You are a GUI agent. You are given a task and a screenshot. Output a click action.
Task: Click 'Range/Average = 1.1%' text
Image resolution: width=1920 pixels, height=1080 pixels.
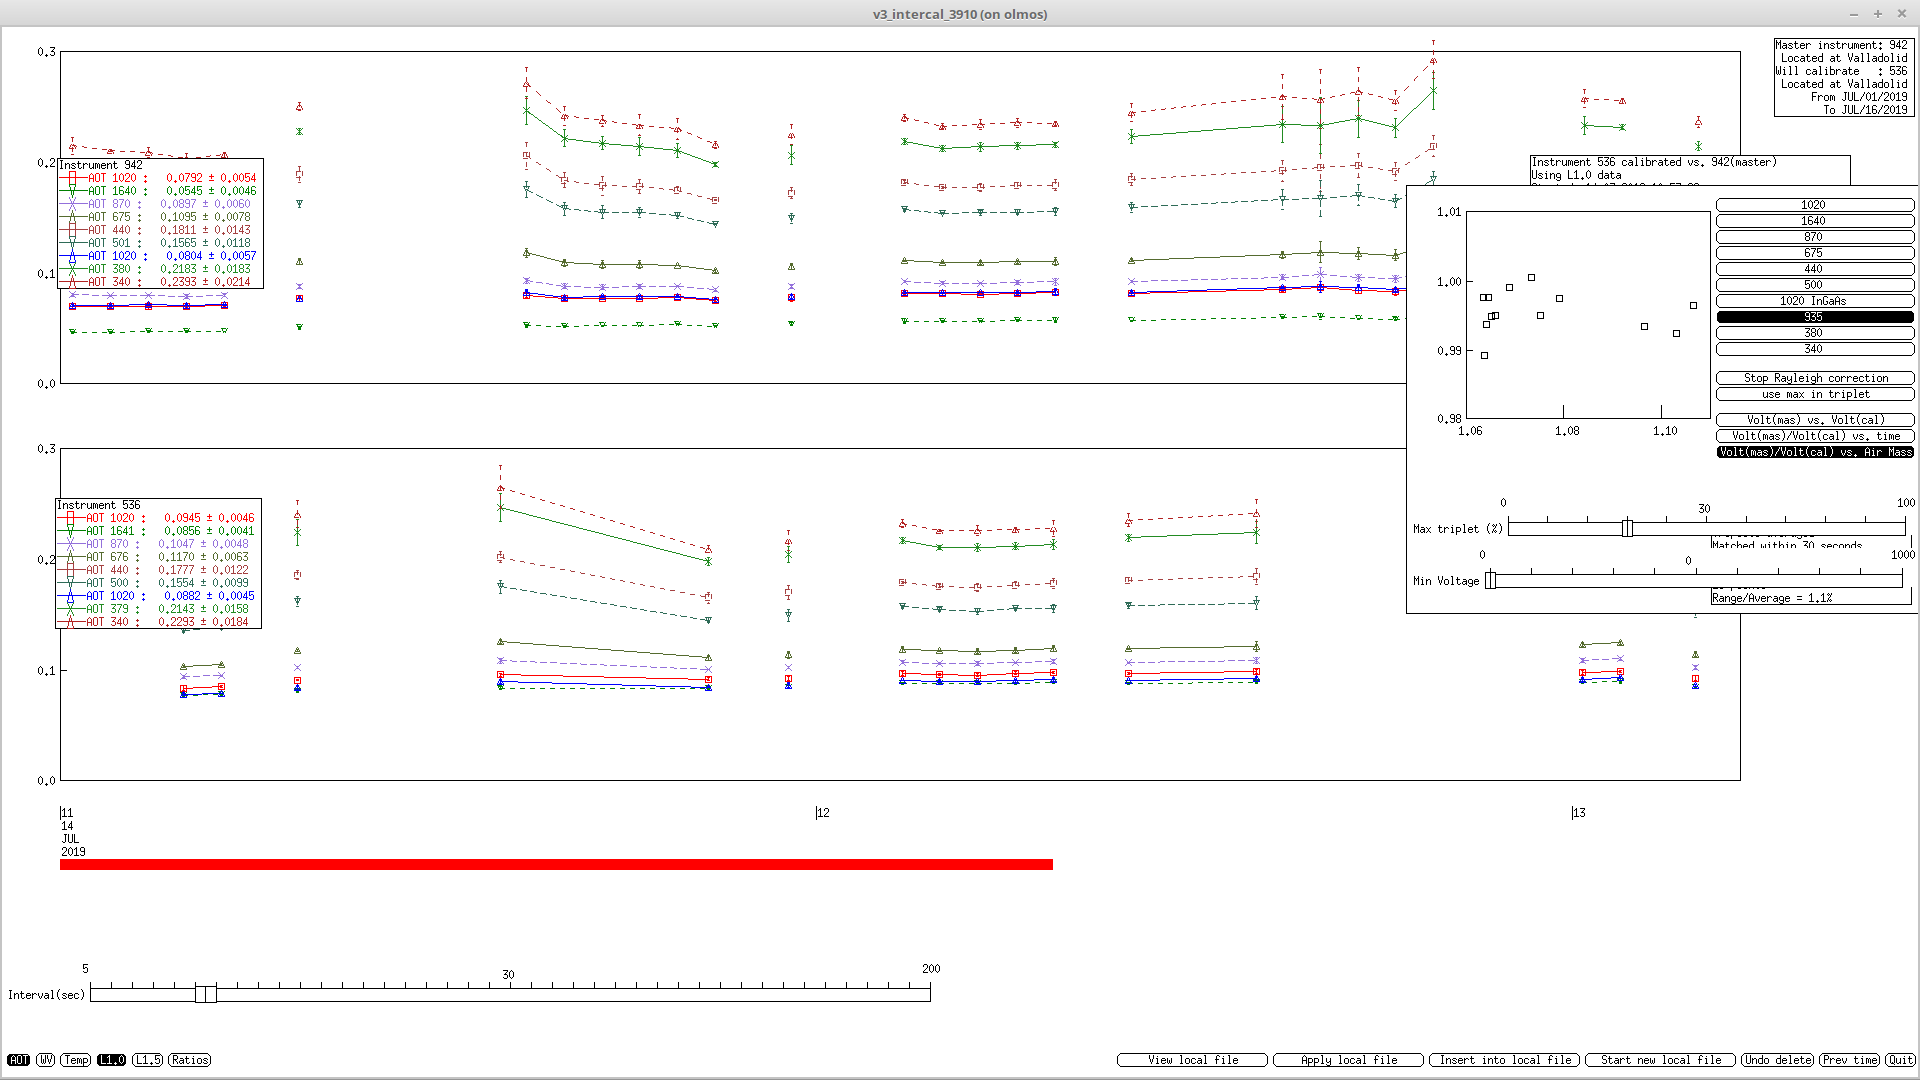pos(1772,598)
